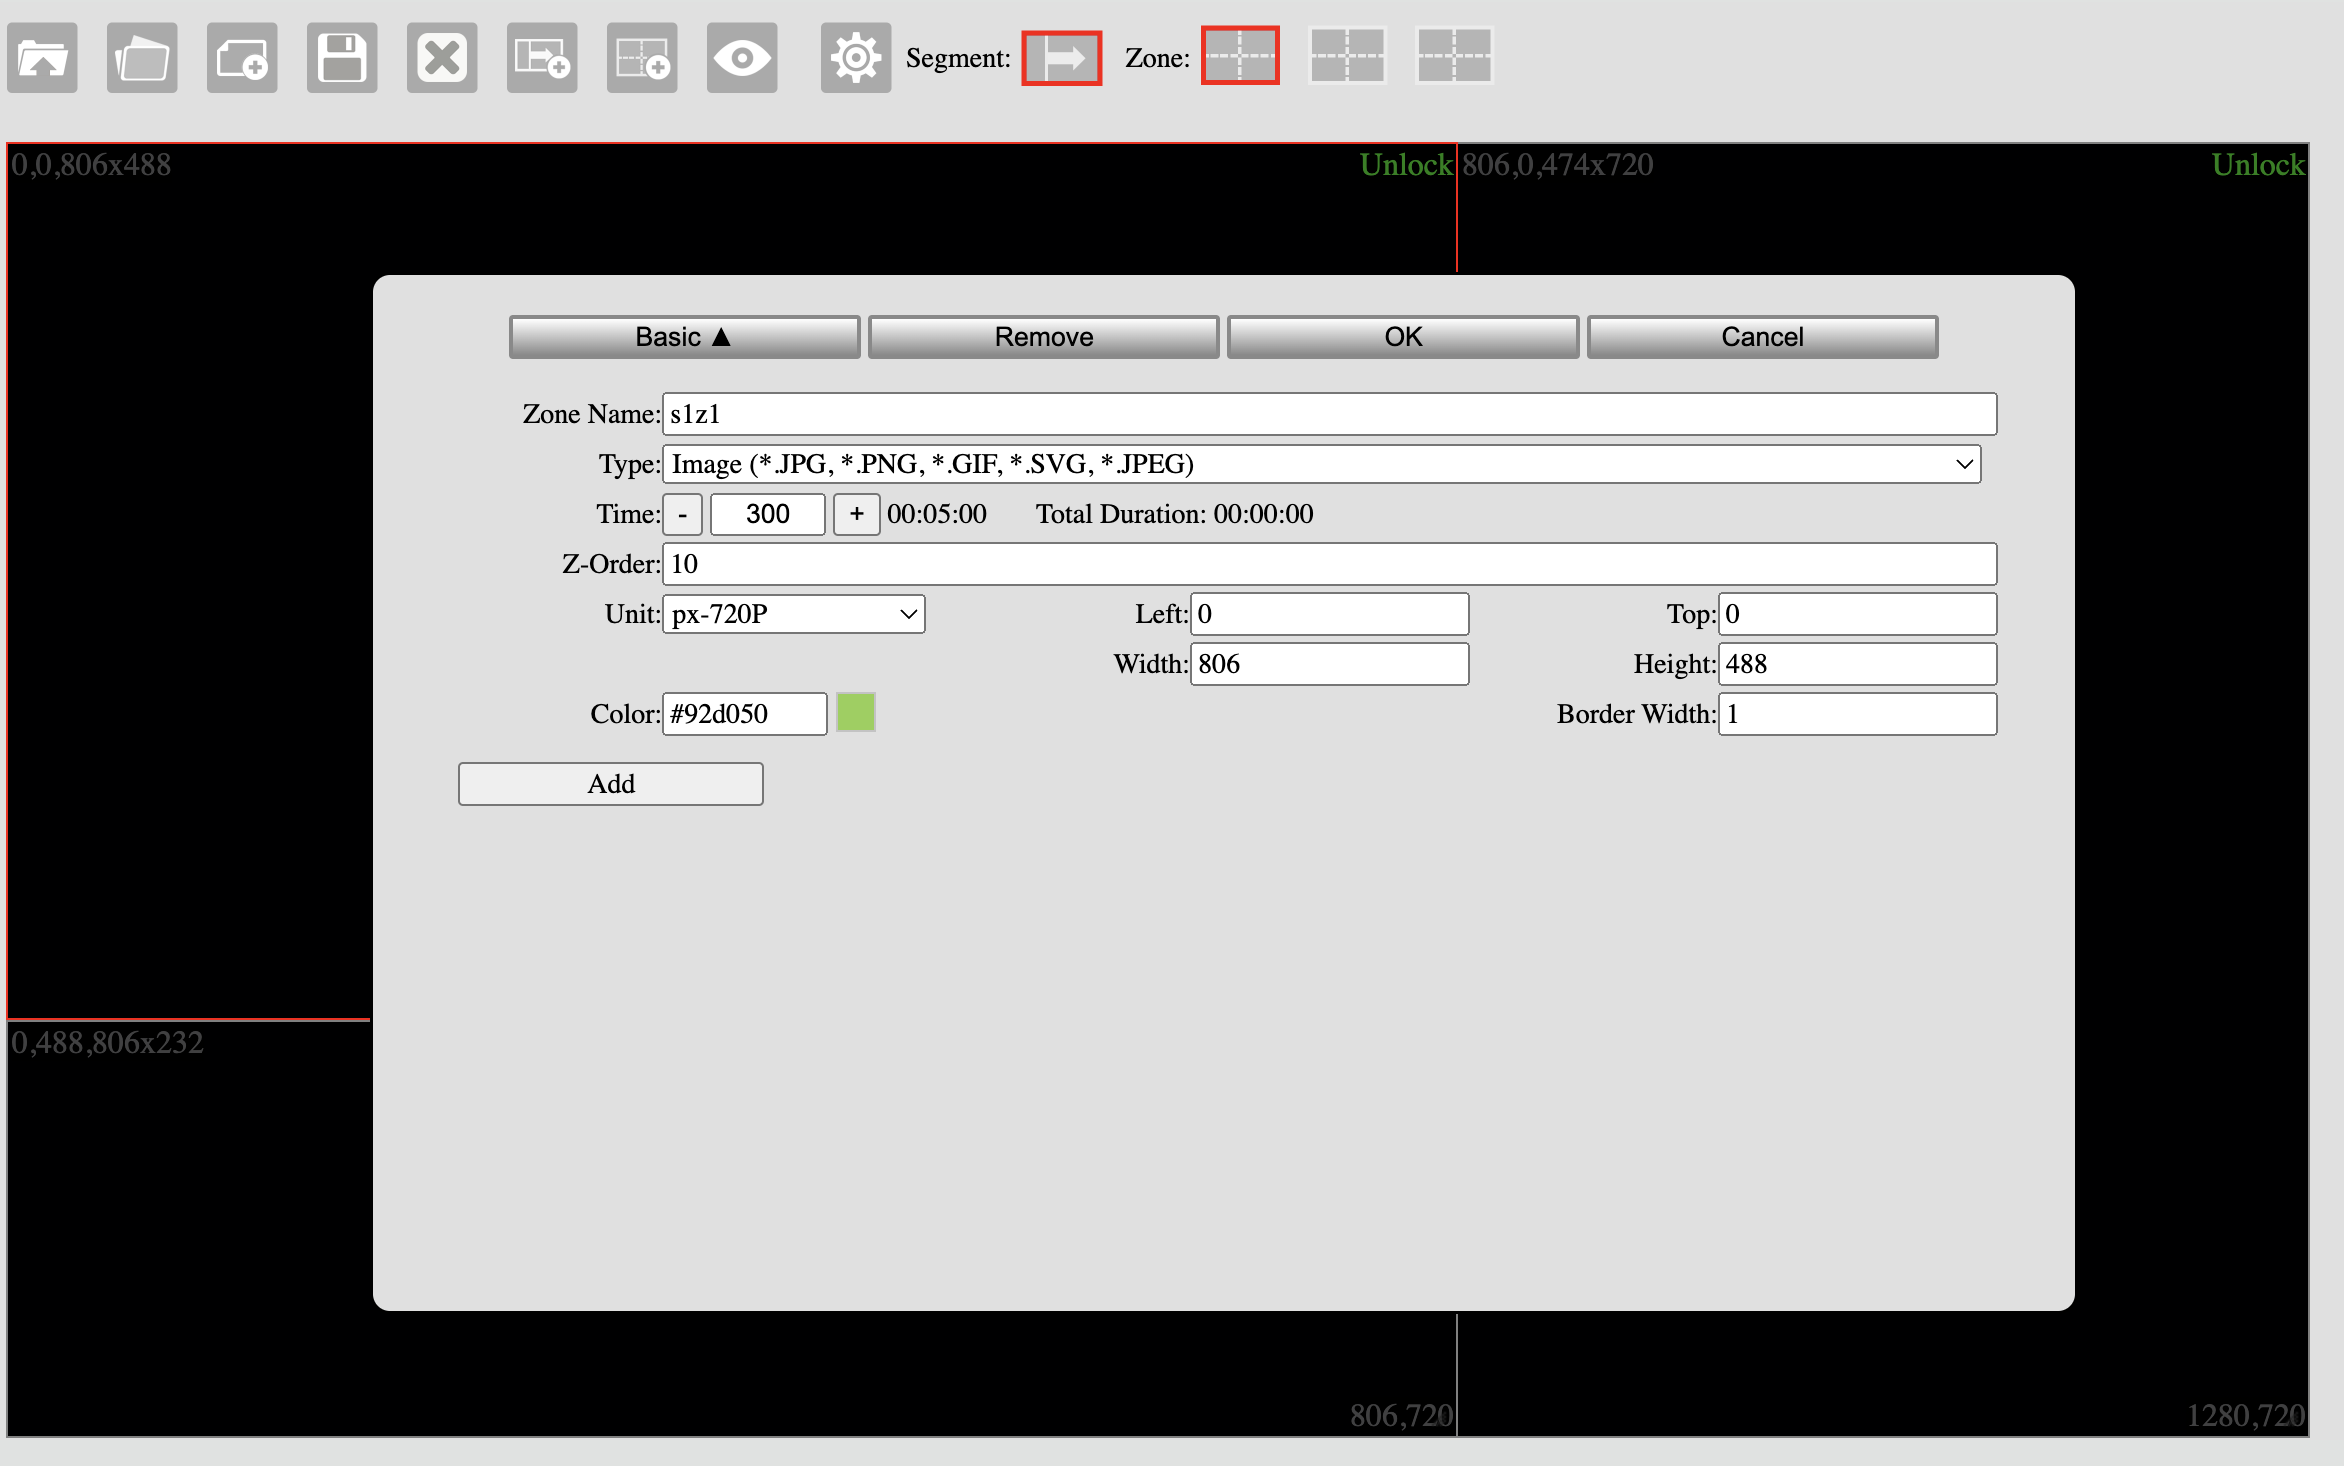Open the Unit dropdown showing px-720P
Image resolution: width=2344 pixels, height=1466 pixels.
(x=793, y=614)
